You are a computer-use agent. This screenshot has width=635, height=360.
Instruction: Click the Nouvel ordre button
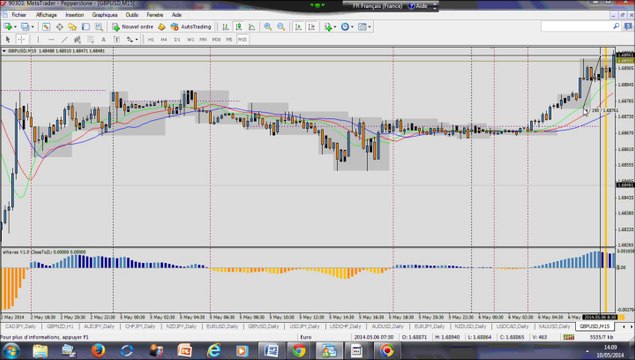tap(133, 27)
